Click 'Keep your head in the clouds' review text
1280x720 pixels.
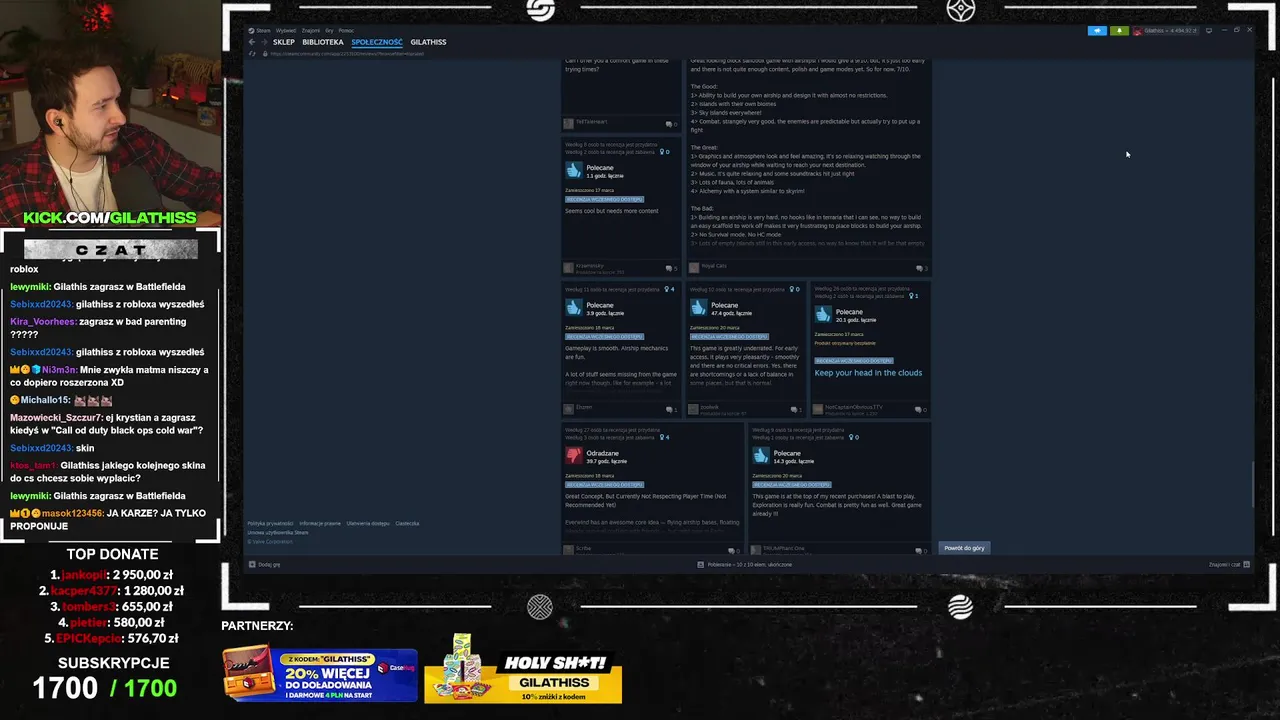(868, 373)
